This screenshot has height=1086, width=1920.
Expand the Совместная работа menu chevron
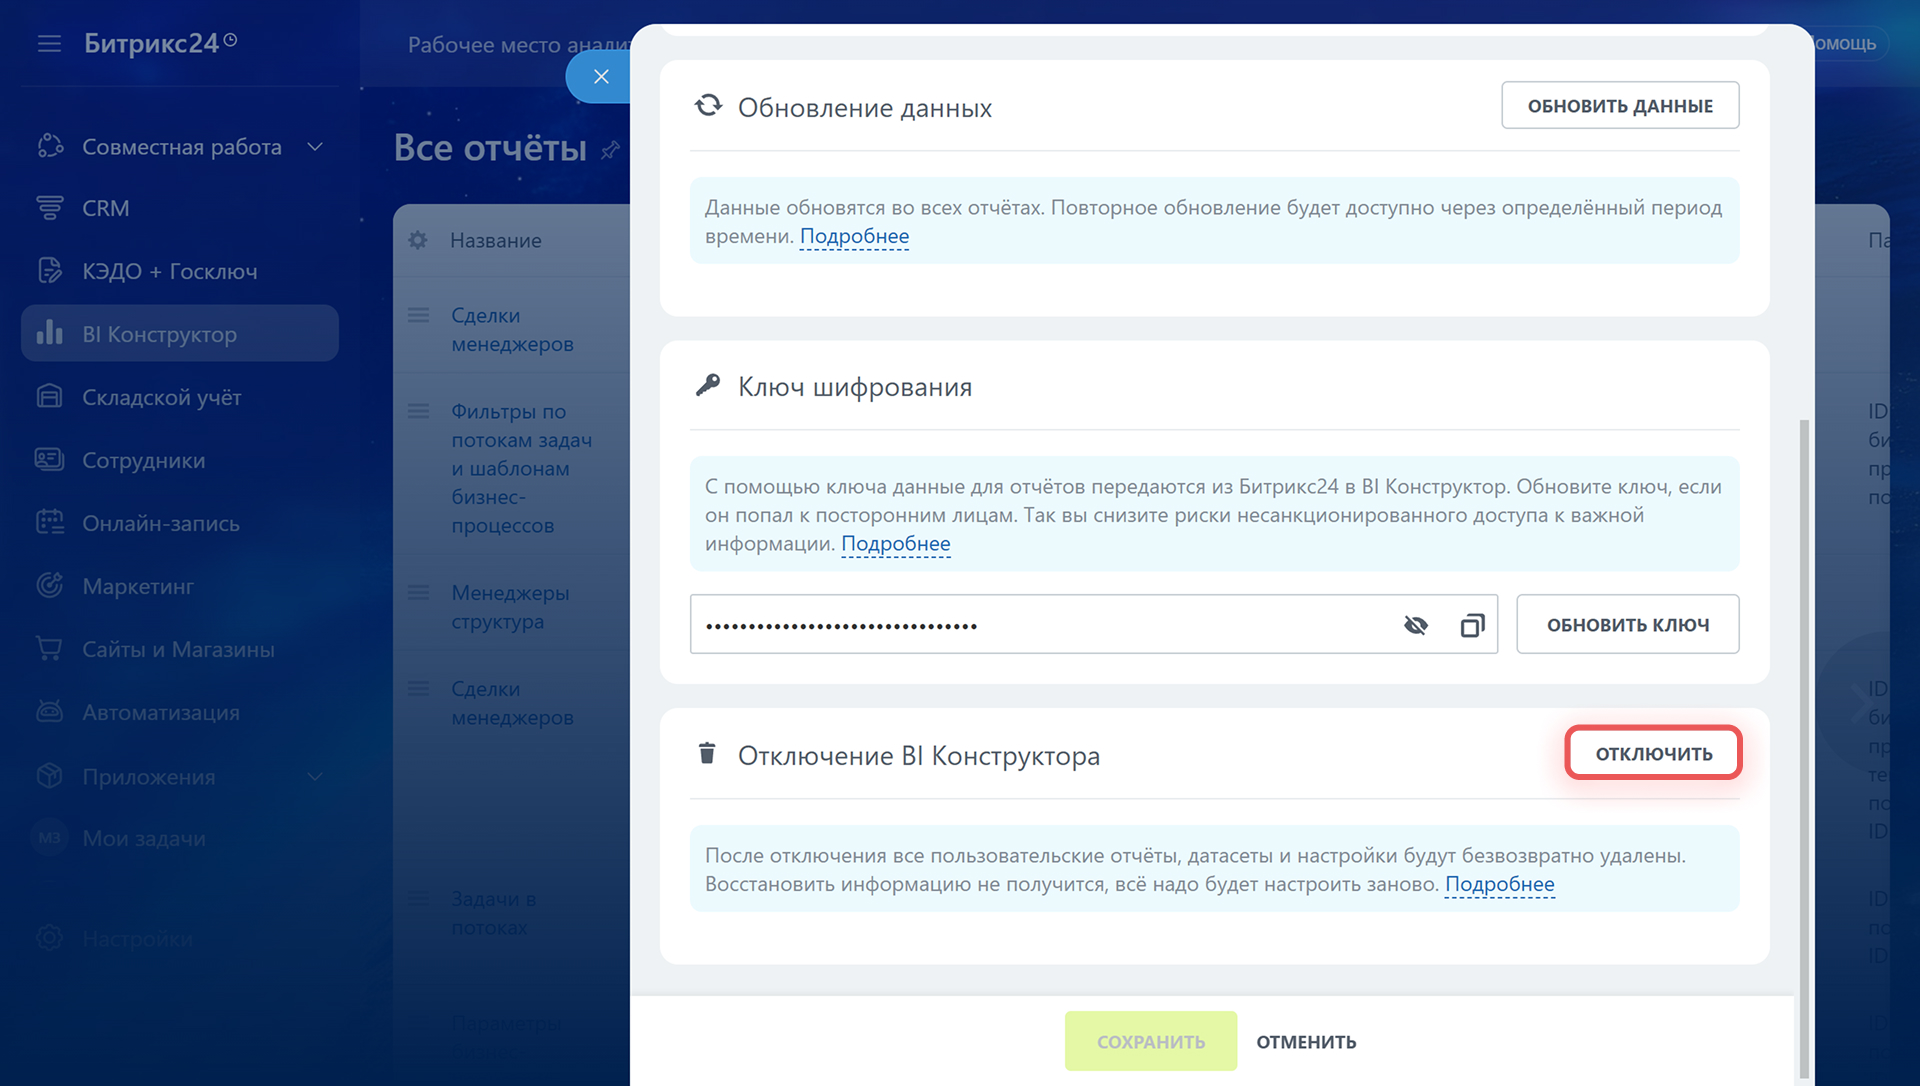315,147
